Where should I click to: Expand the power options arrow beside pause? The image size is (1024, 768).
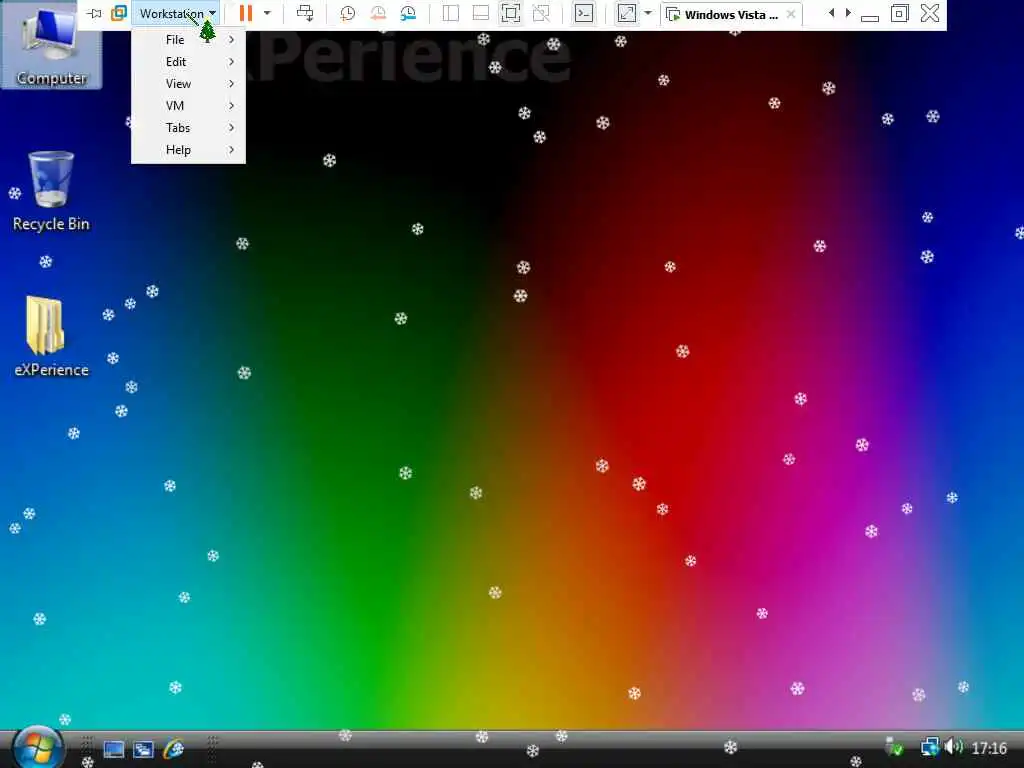267,13
